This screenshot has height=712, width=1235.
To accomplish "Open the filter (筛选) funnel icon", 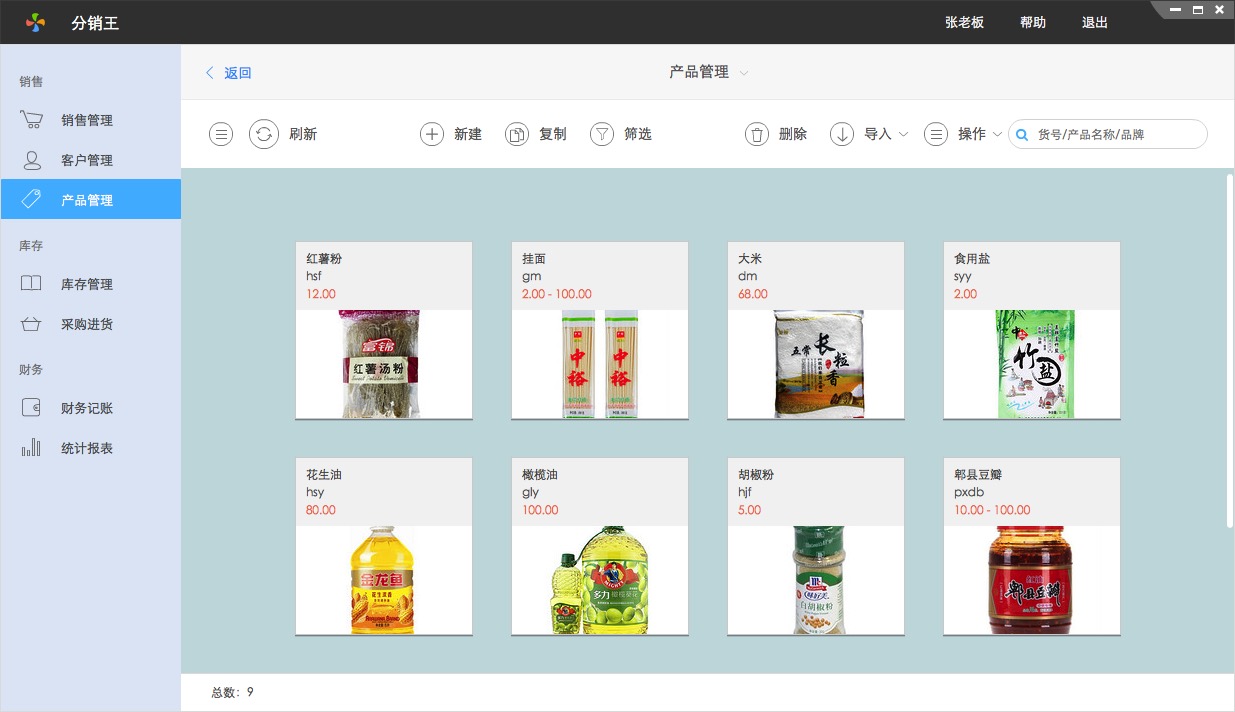I will pyautogui.click(x=601, y=134).
